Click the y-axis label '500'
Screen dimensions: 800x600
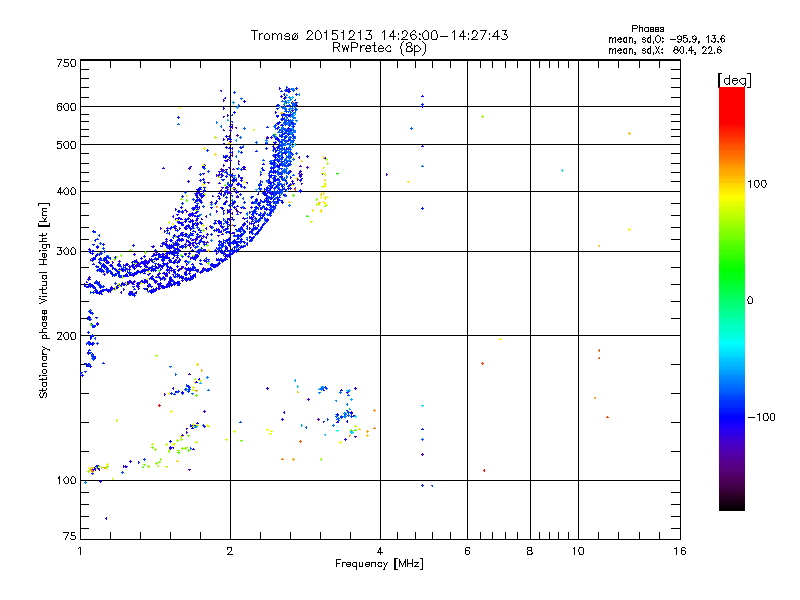[66, 145]
